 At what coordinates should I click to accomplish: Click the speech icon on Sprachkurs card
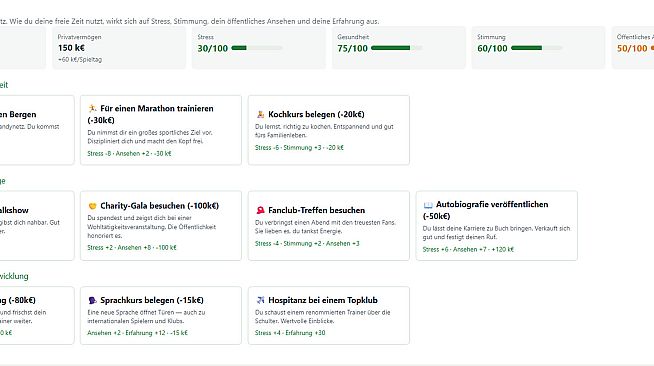[92, 300]
